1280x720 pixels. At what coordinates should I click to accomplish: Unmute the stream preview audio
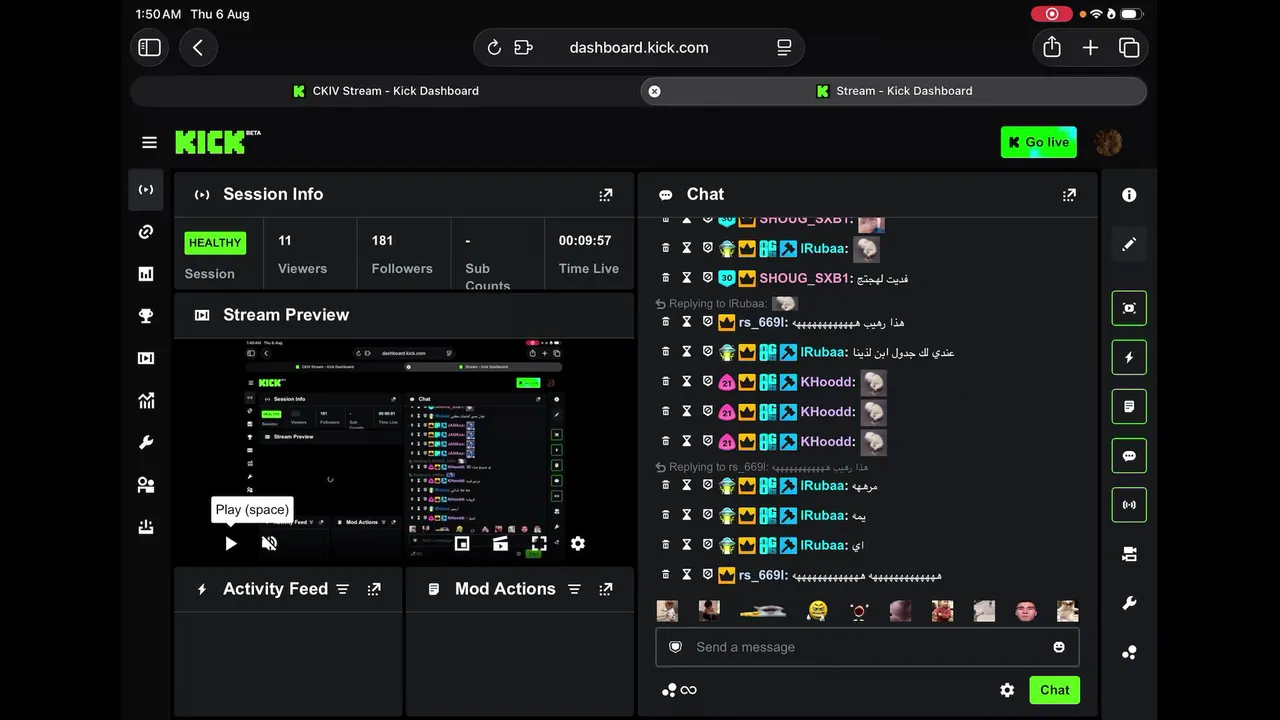pos(269,543)
